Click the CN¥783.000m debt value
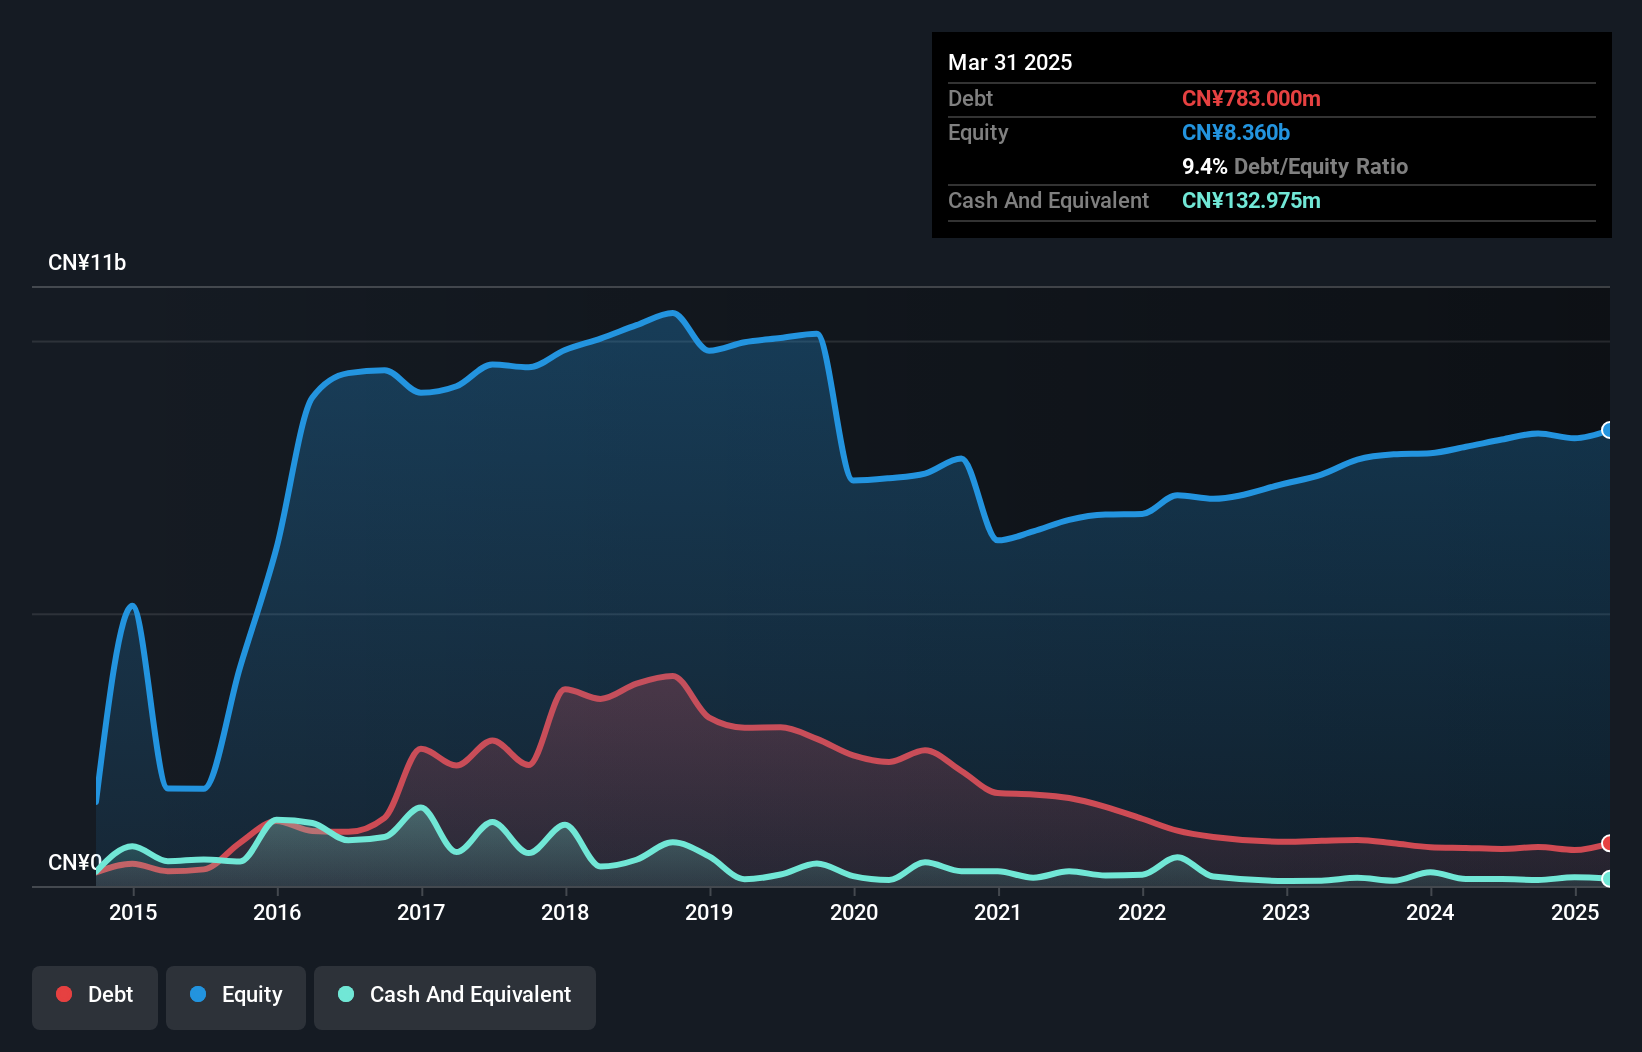Screen dimensions: 1642x1052 [x=1251, y=98]
